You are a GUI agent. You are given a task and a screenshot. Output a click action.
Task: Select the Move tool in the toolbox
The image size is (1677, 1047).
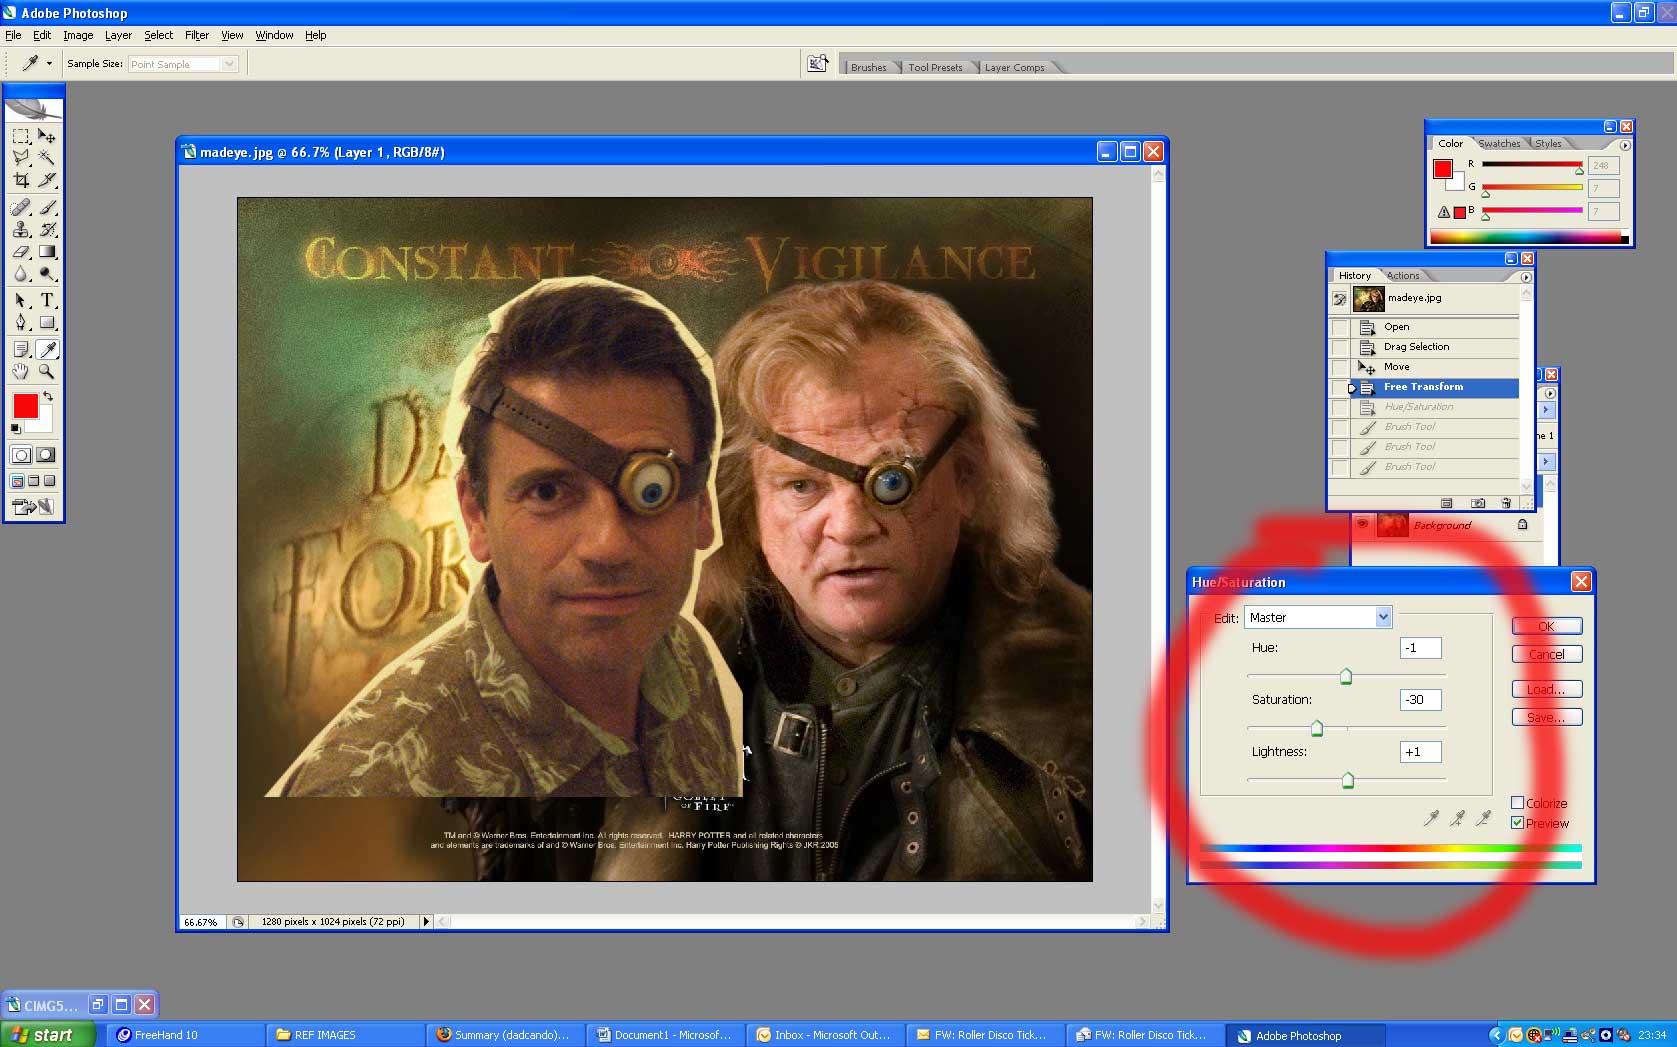[x=47, y=136]
